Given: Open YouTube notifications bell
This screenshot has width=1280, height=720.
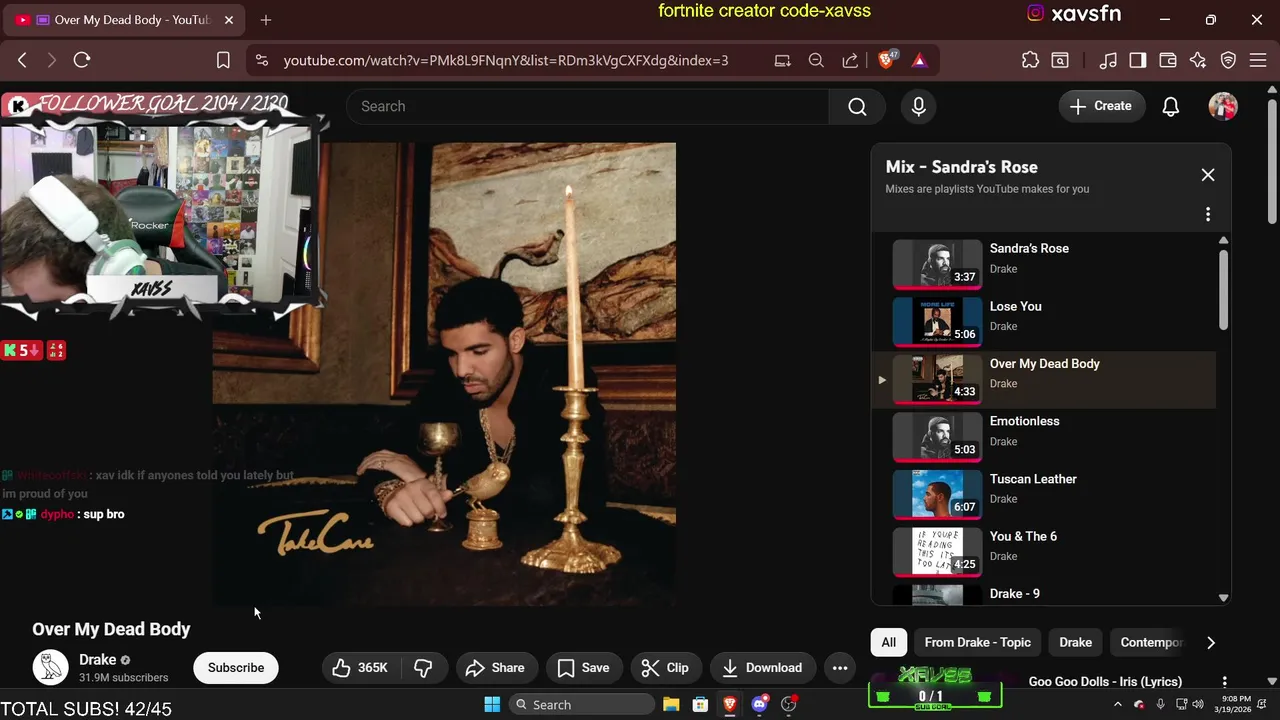Looking at the screenshot, I should (x=1171, y=106).
